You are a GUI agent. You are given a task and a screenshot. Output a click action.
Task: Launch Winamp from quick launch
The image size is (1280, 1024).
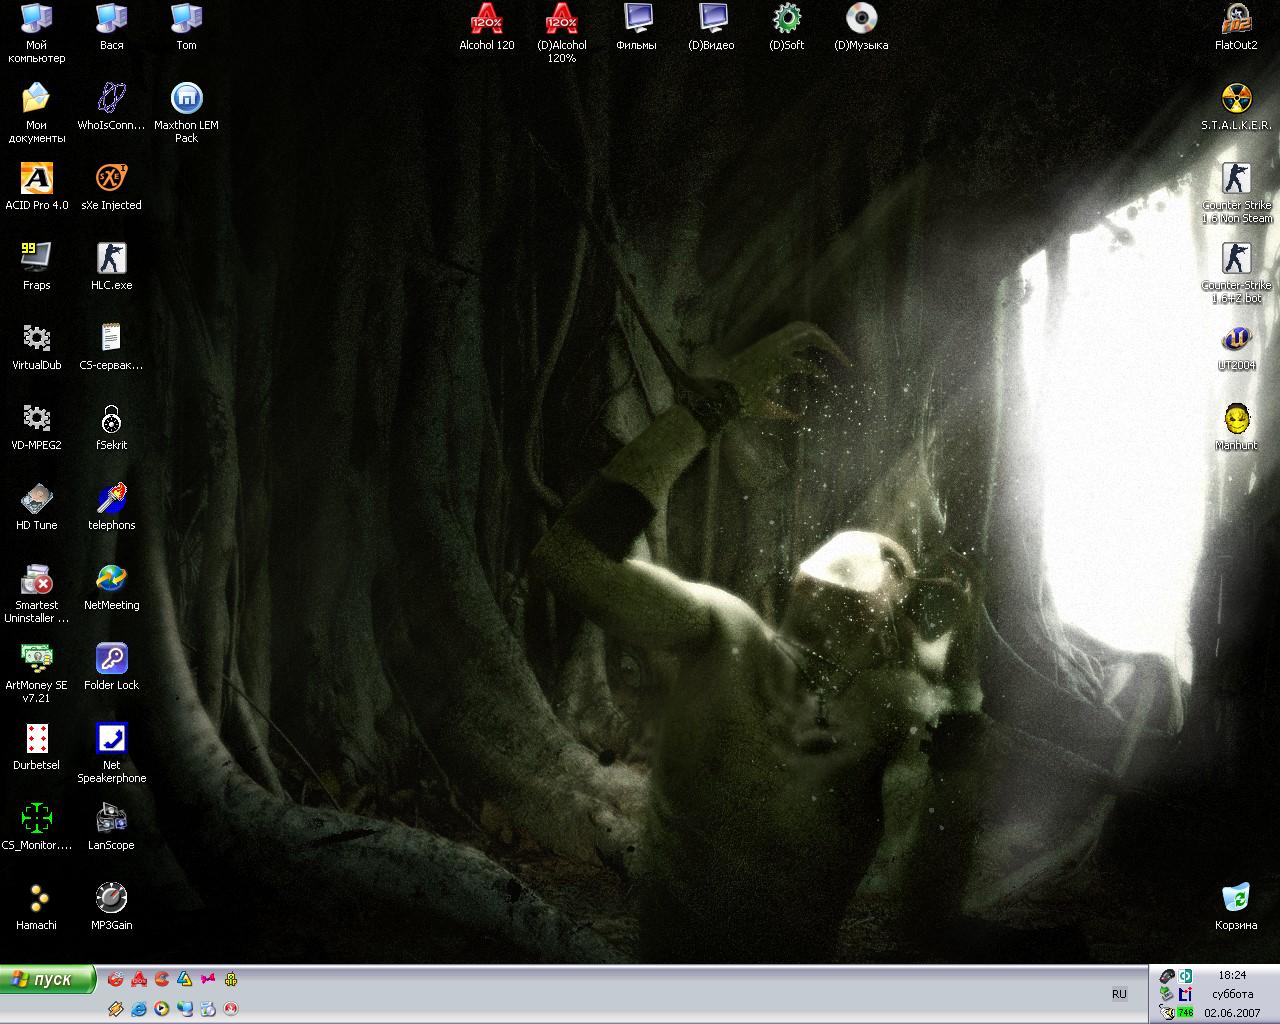(115, 1009)
